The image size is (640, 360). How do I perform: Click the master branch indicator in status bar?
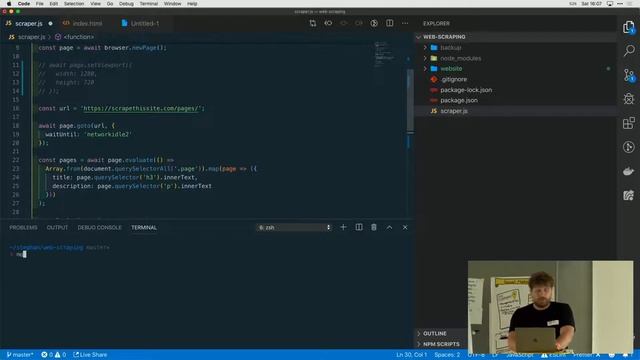20,355
